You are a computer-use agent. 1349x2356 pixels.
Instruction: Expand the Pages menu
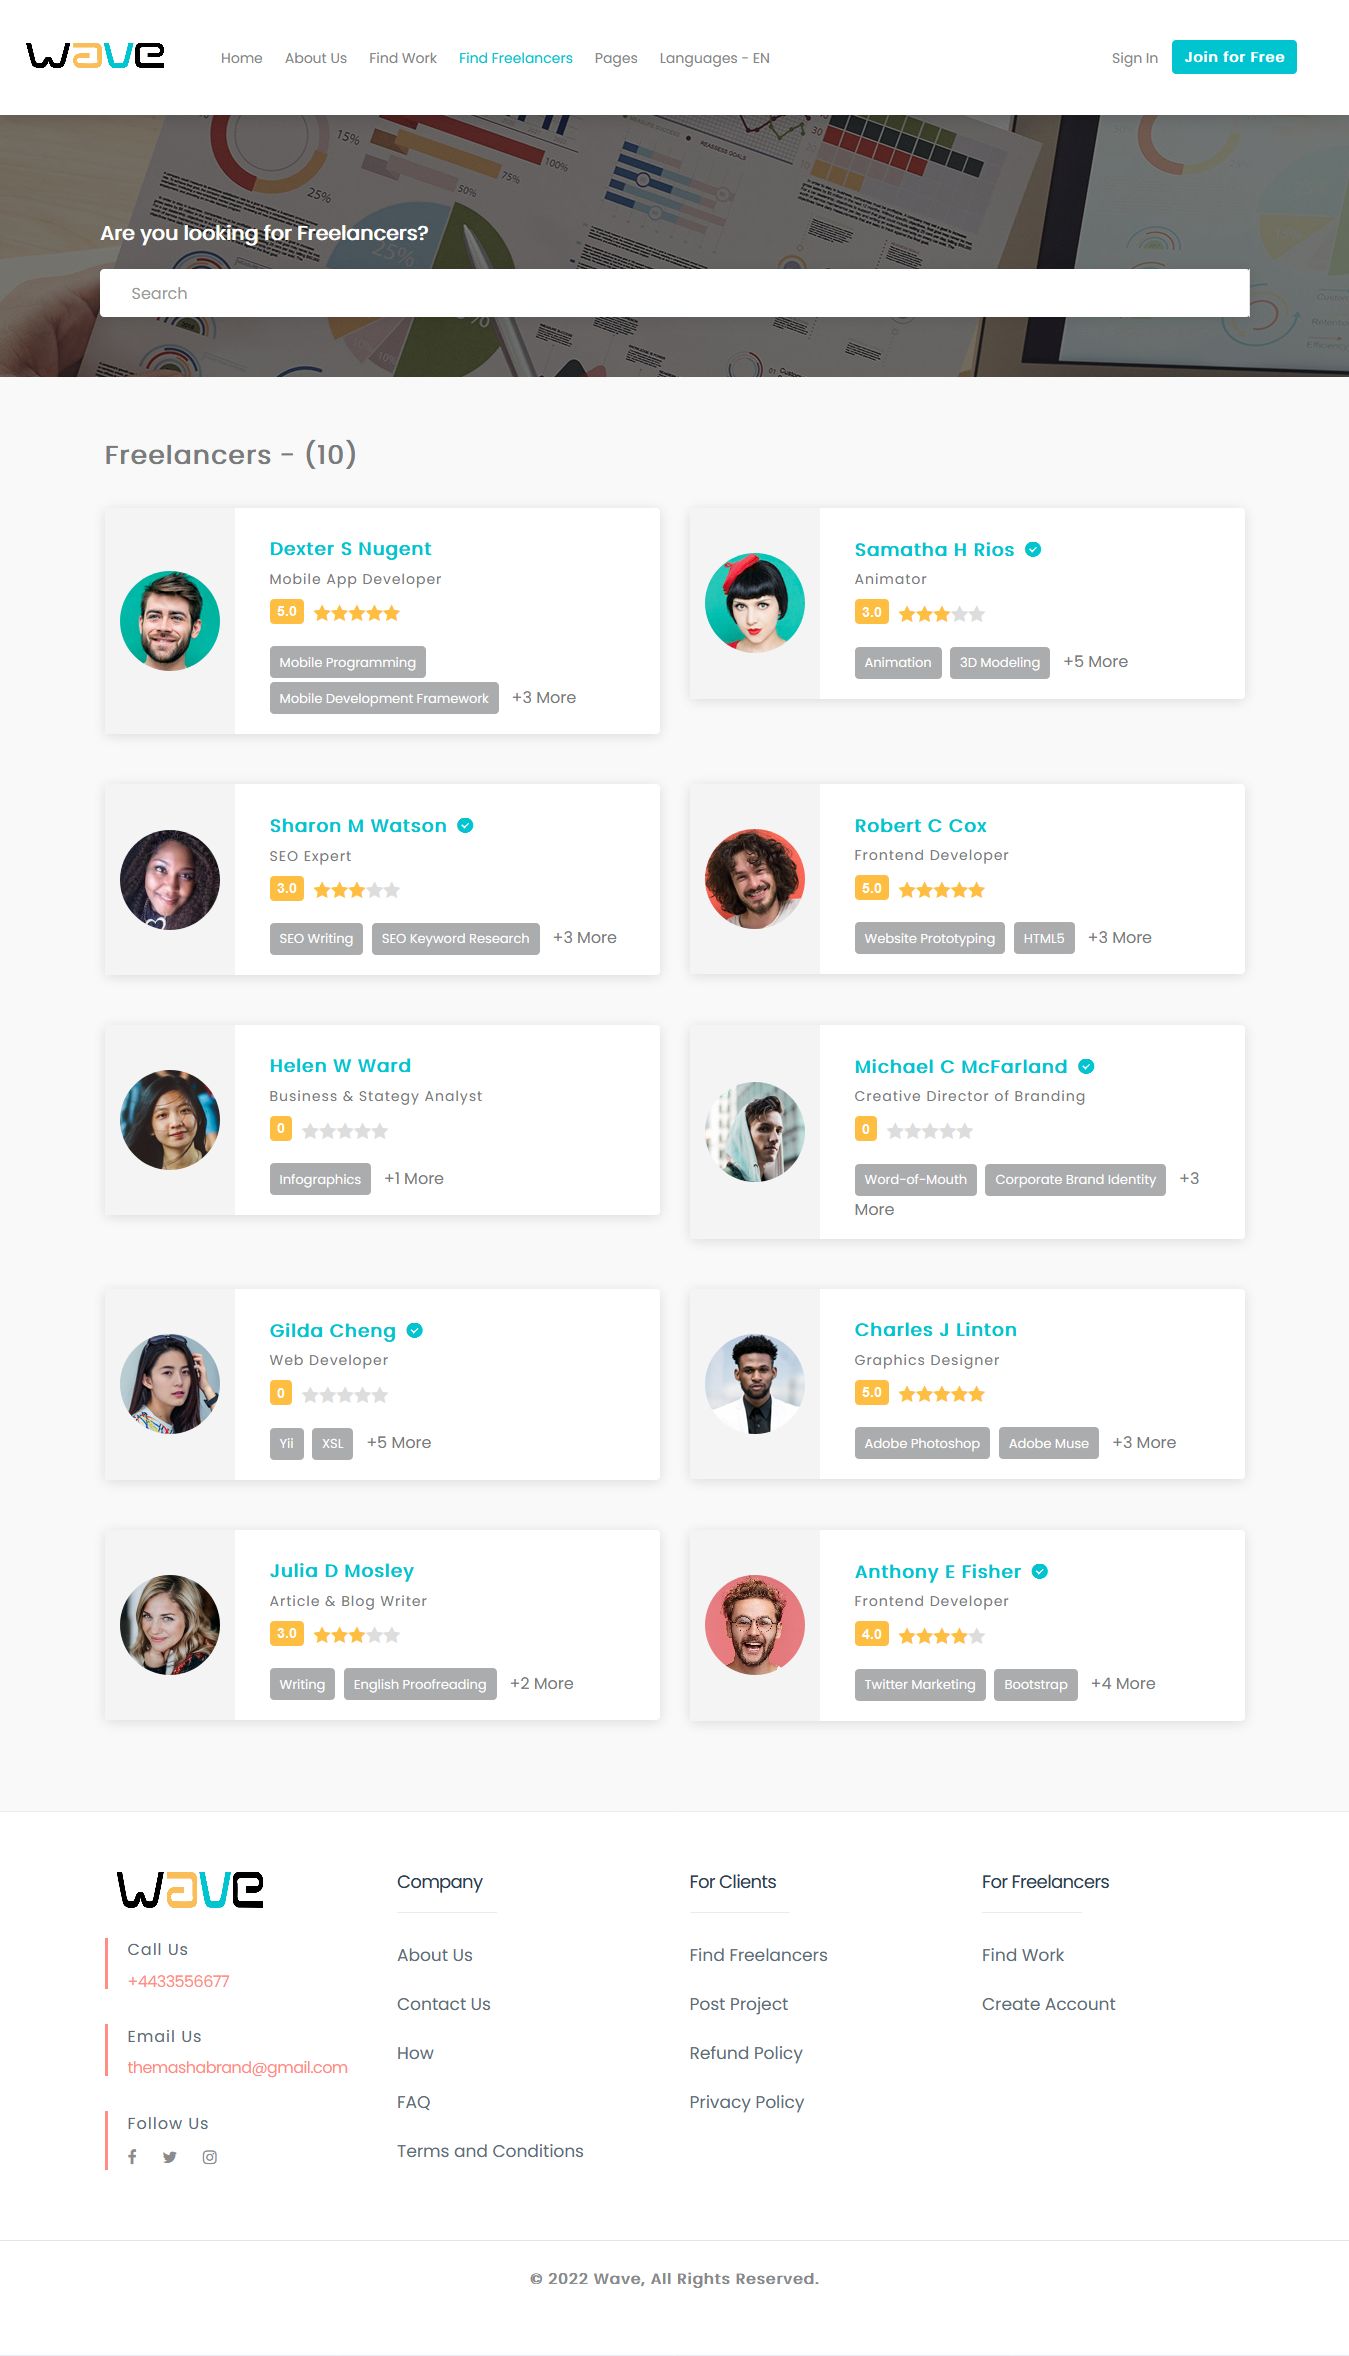[616, 58]
